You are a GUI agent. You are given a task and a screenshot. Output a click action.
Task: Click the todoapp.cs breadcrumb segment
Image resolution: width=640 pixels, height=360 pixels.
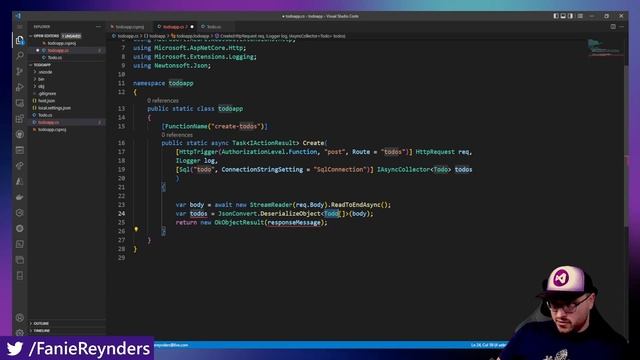[127, 36]
